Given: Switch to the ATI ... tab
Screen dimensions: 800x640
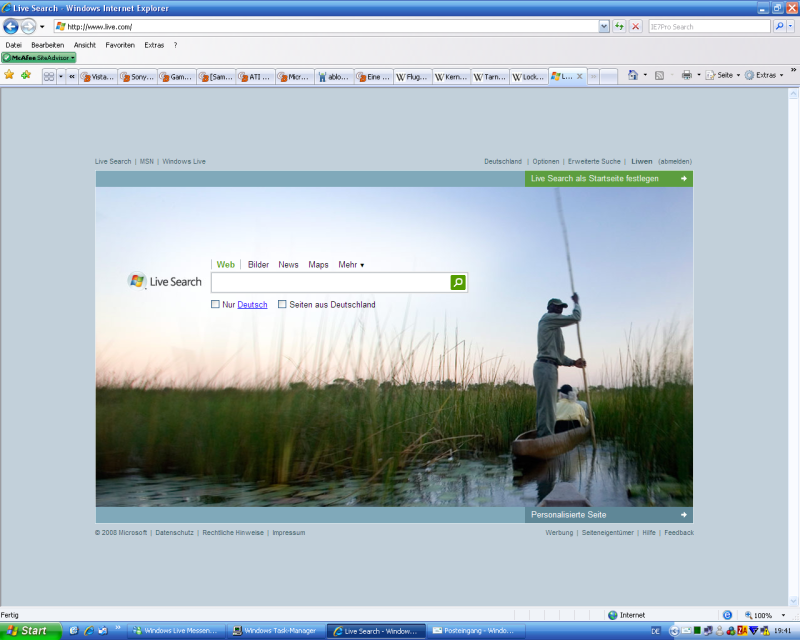Looking at the screenshot, I should point(256,77).
